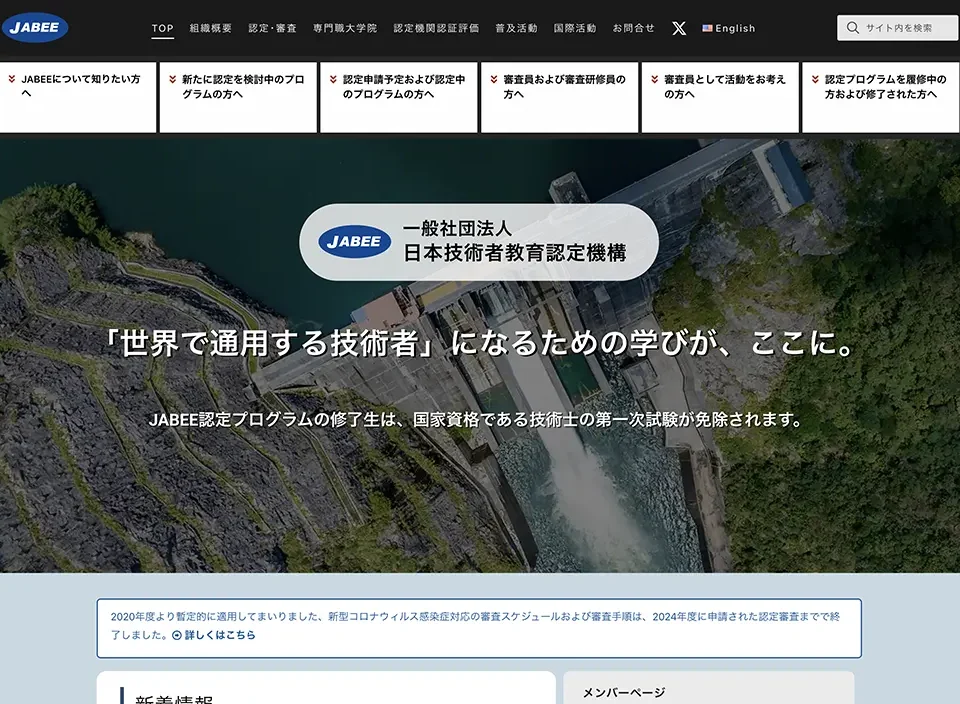Viewport: 960px width, 704px height.
Task: Click the circled arrow icon before 詳しくはこちら
Action: 177,635
